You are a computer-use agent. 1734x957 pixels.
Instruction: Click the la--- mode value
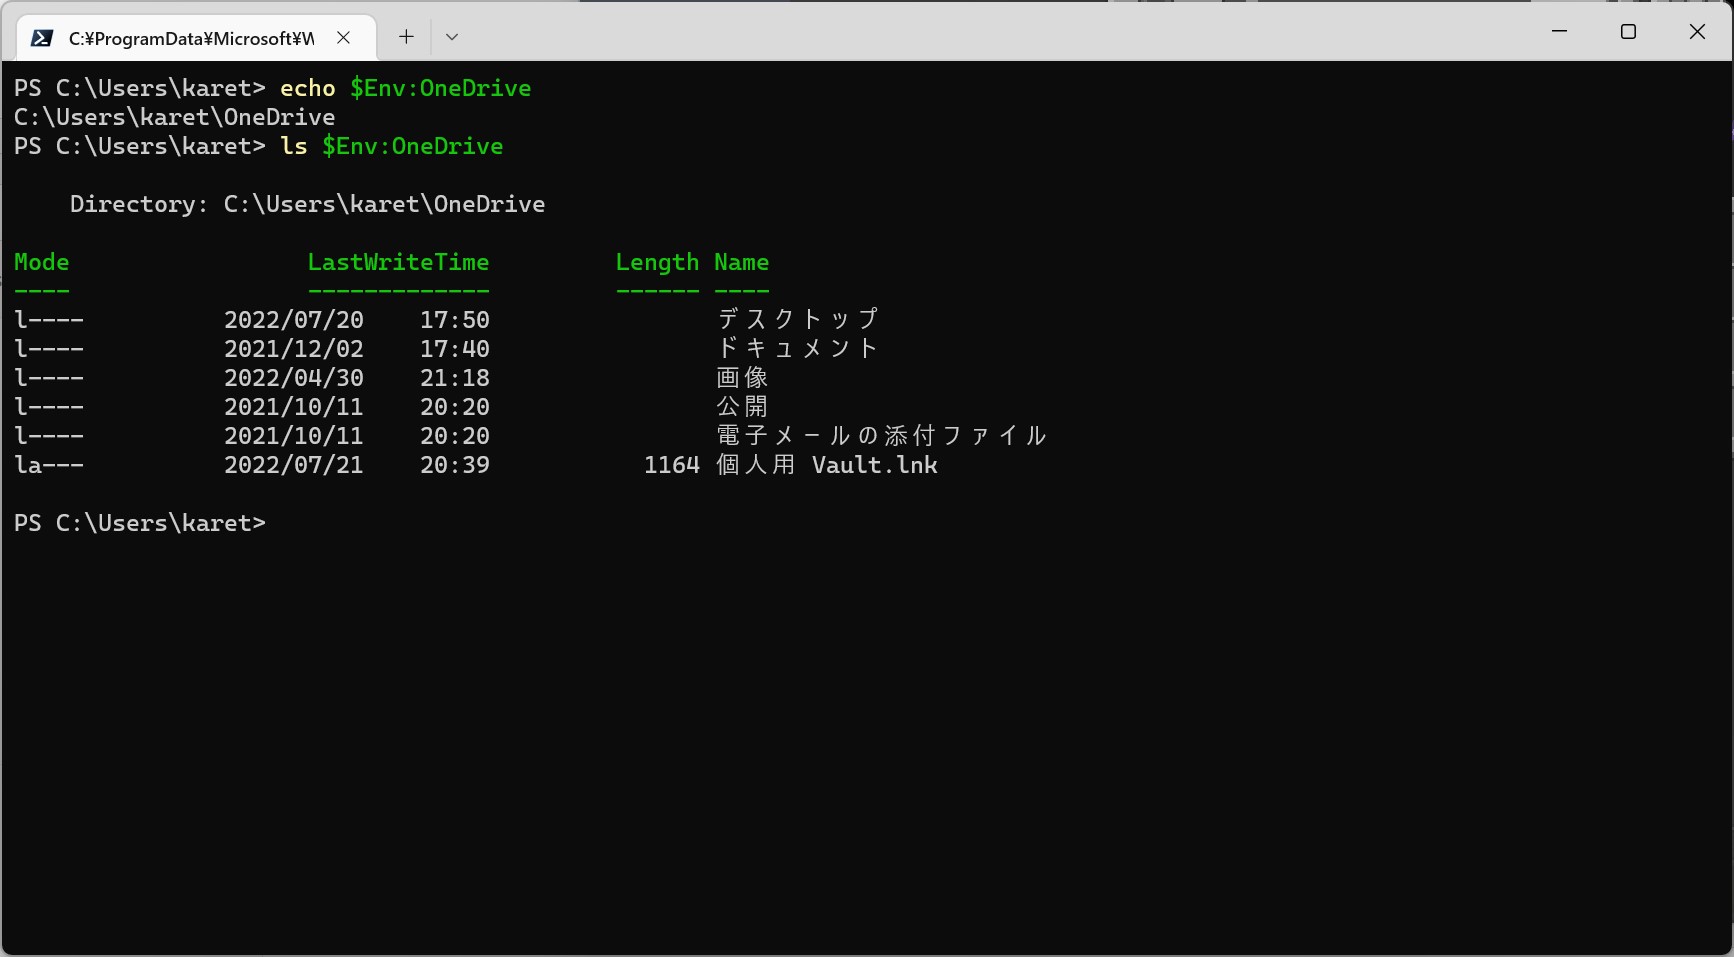pyautogui.click(x=49, y=465)
